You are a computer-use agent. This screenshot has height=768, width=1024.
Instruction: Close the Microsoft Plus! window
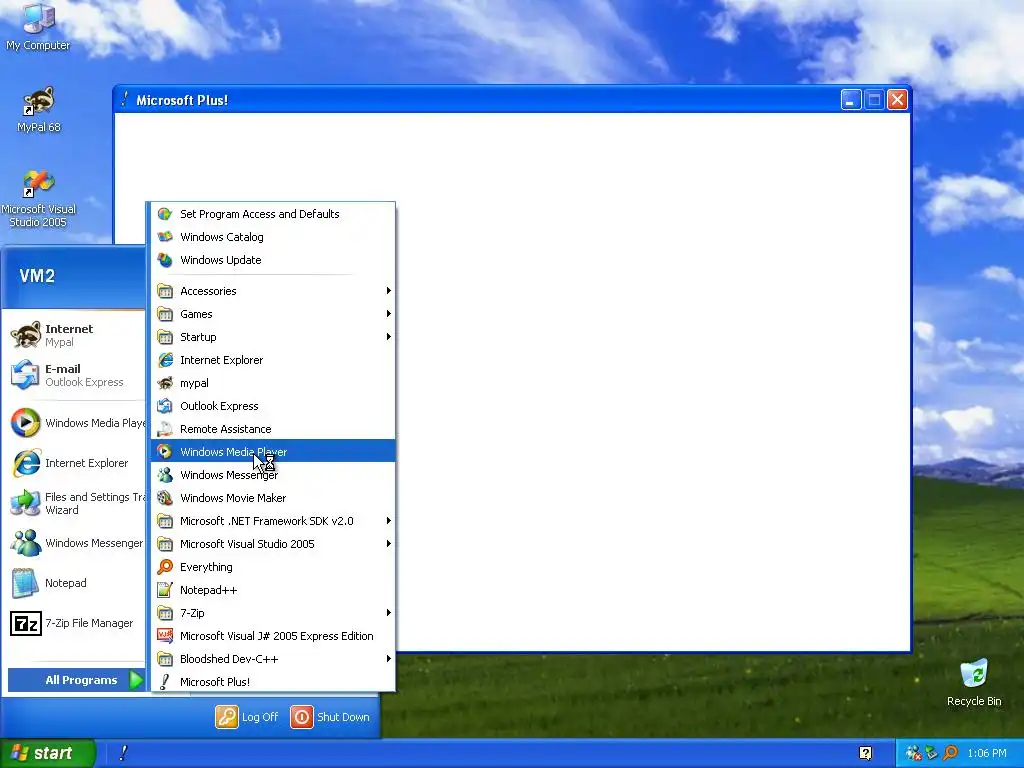[897, 100]
